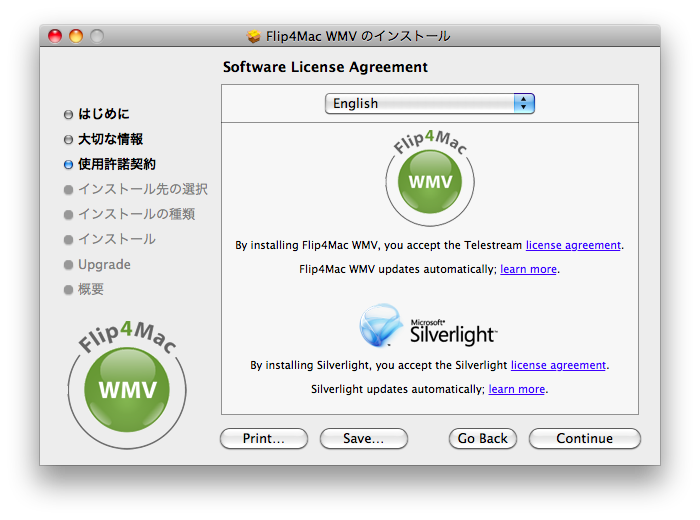Select the 使用許諾契約 step in sidebar
Viewport: 700px width, 520px height.
(117, 164)
